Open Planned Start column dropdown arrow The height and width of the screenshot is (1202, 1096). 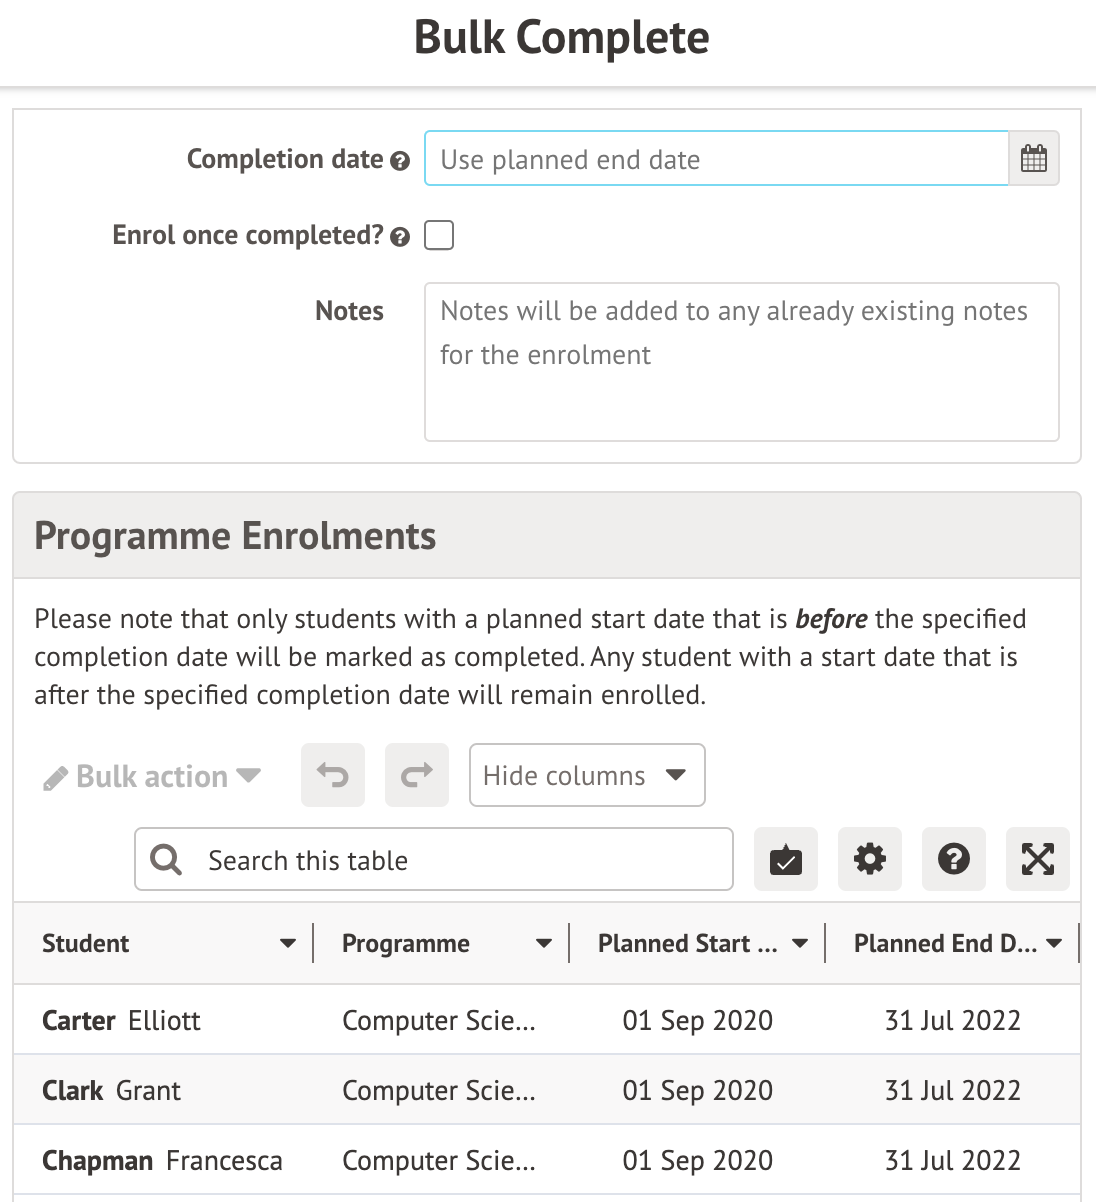tap(800, 943)
